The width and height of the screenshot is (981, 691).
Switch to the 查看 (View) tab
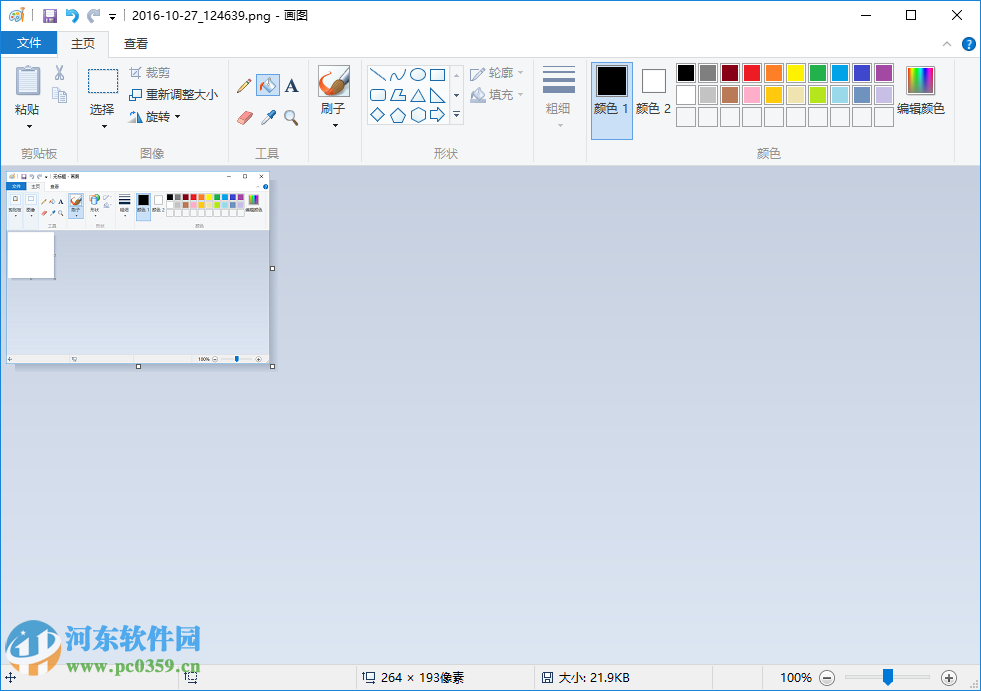(137, 43)
